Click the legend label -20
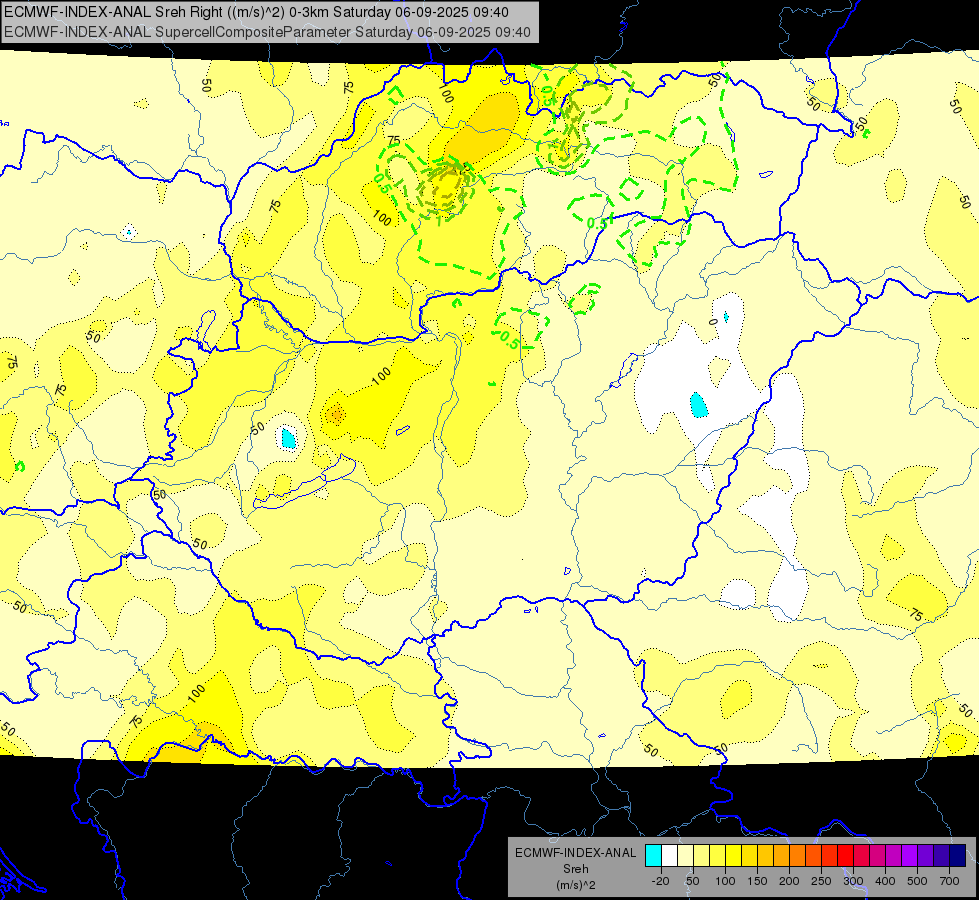The height and width of the screenshot is (900, 979). (660, 881)
